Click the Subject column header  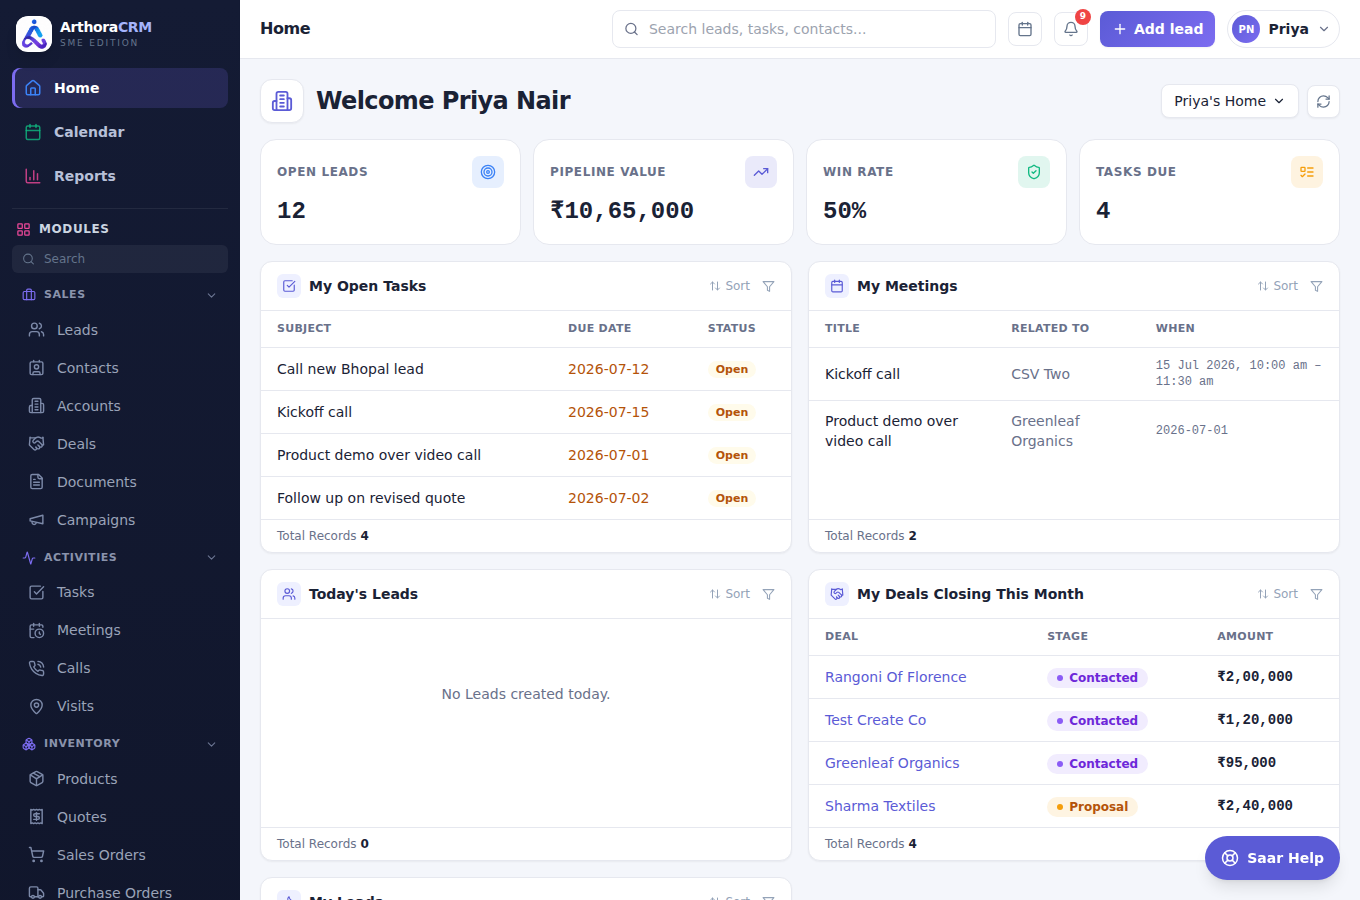(304, 328)
